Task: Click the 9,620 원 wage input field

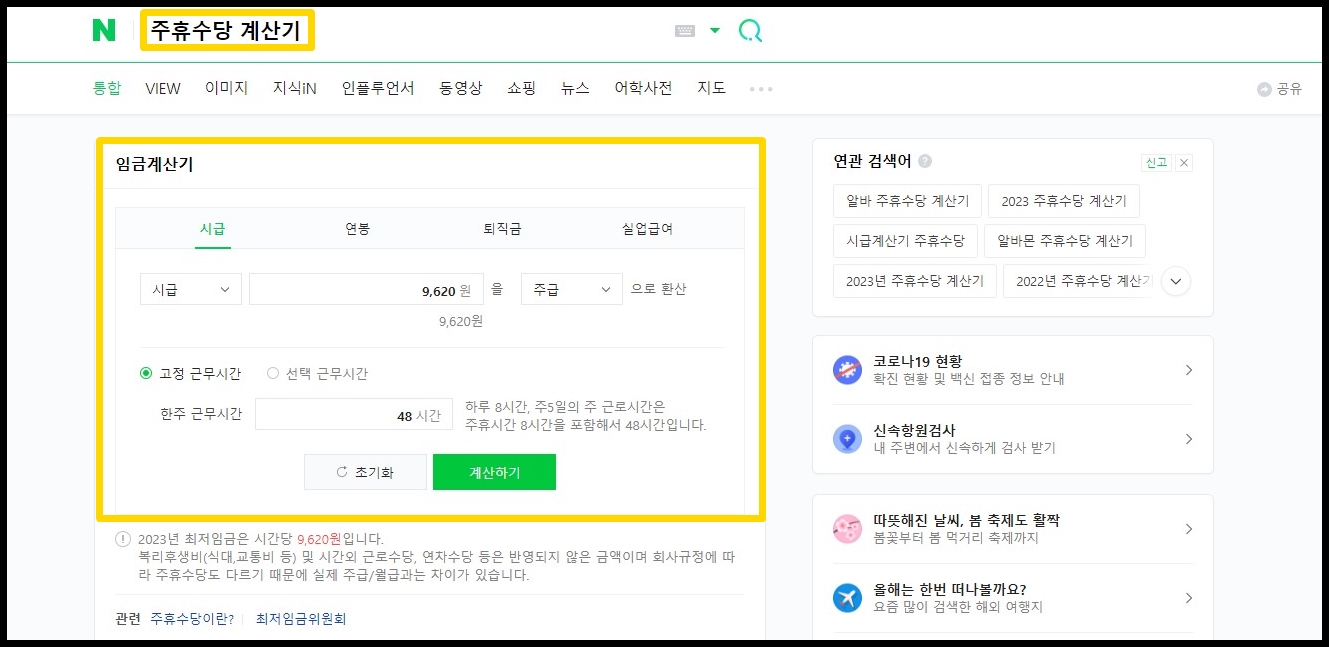Action: tap(366, 289)
